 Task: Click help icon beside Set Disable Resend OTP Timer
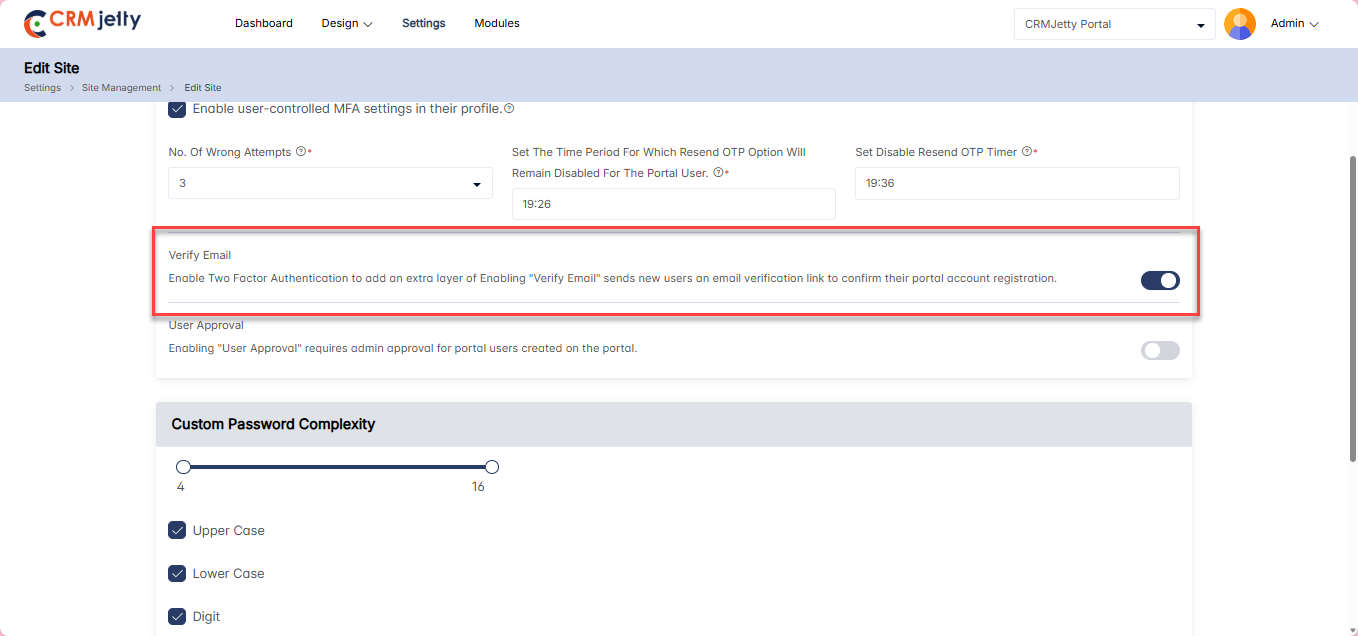coord(1027,152)
